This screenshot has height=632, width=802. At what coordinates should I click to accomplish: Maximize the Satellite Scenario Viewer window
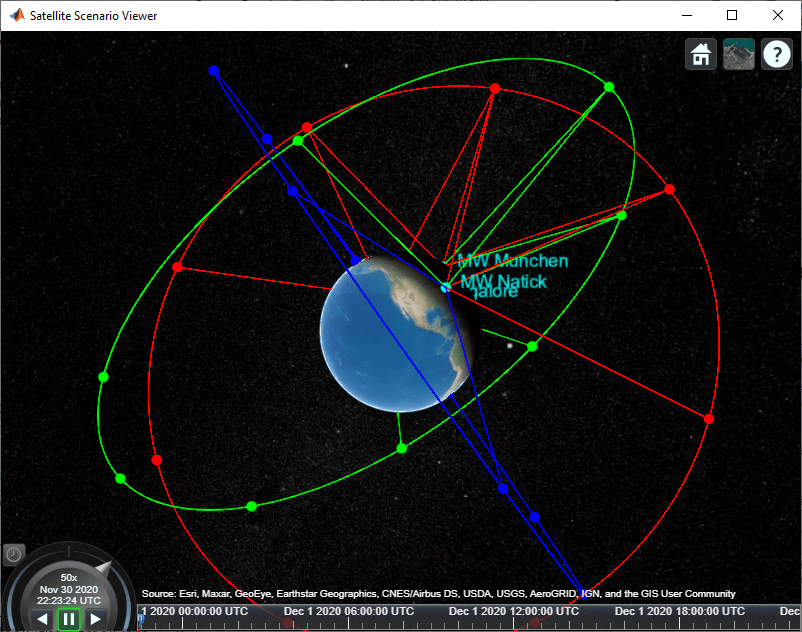732,15
